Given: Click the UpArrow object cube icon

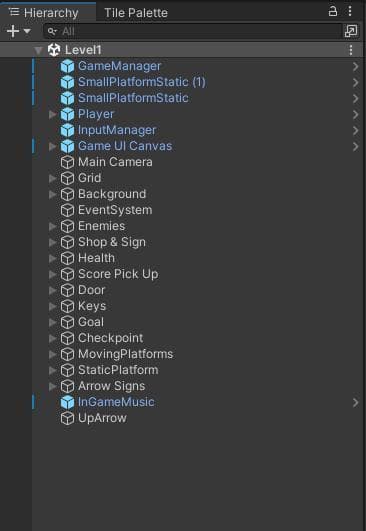Looking at the screenshot, I should coord(67,418).
